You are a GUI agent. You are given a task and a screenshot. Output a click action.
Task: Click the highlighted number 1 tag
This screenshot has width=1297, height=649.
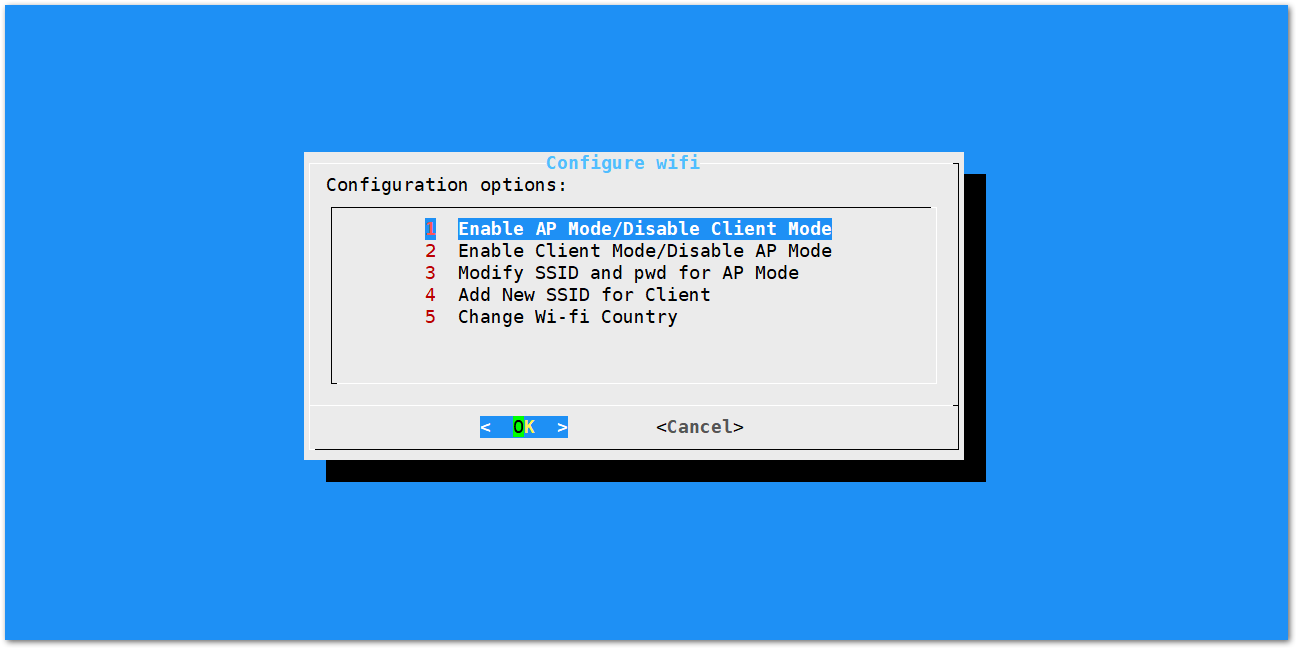pos(430,229)
